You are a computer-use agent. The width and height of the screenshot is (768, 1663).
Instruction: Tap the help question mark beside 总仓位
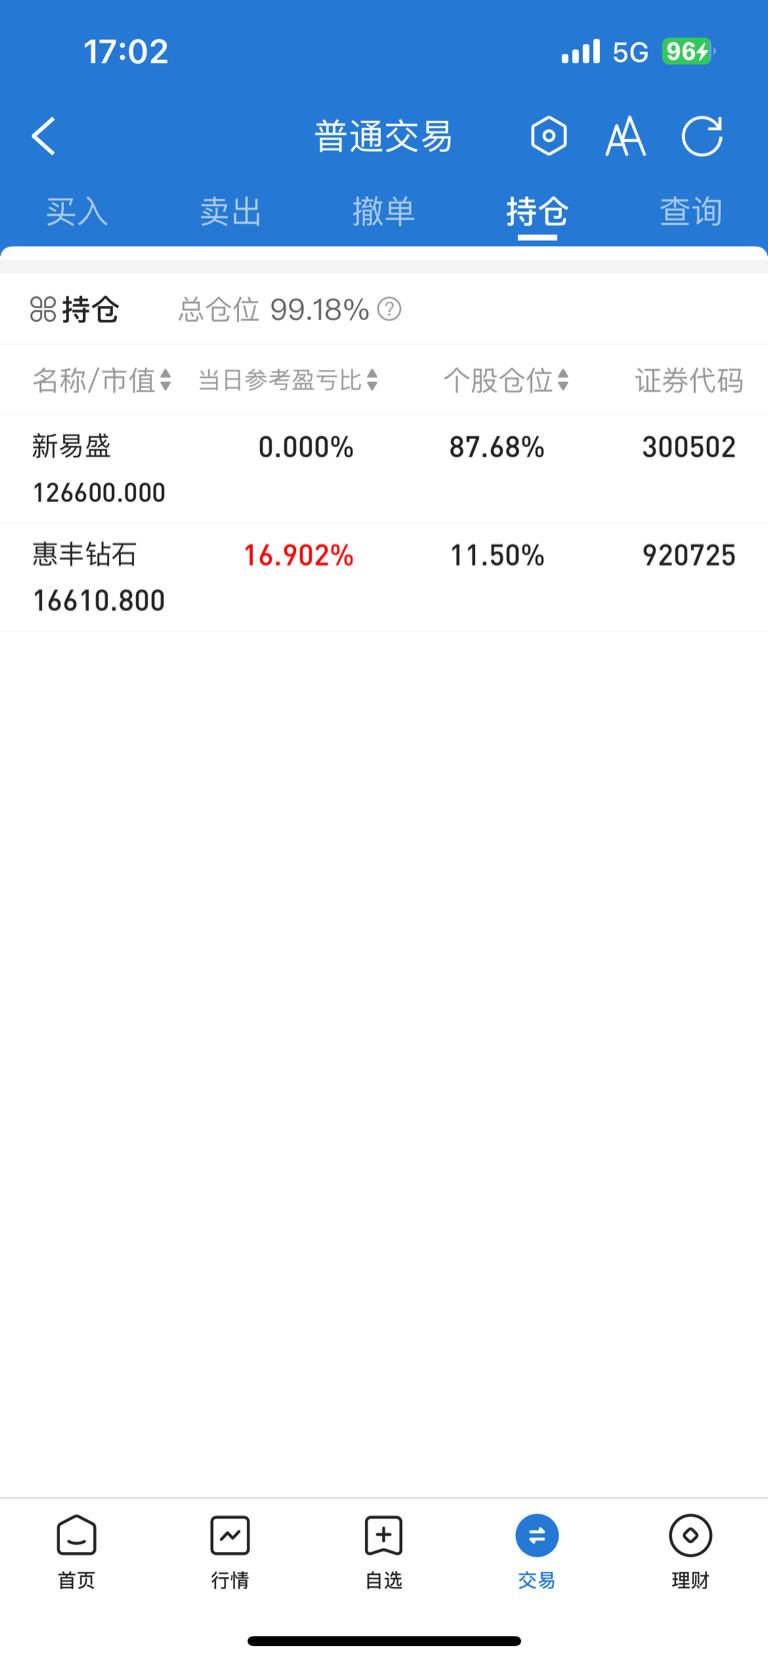click(x=390, y=309)
